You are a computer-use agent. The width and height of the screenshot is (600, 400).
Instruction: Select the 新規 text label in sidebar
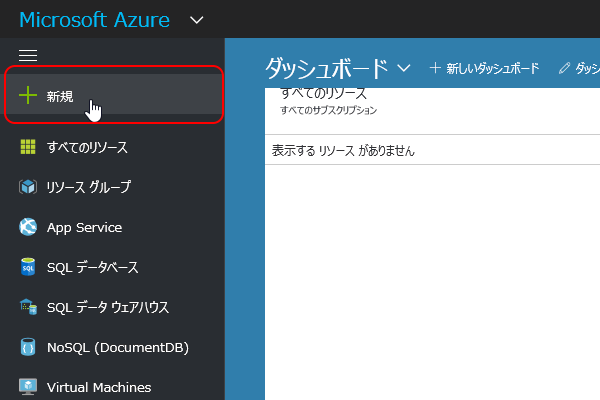click(60, 96)
